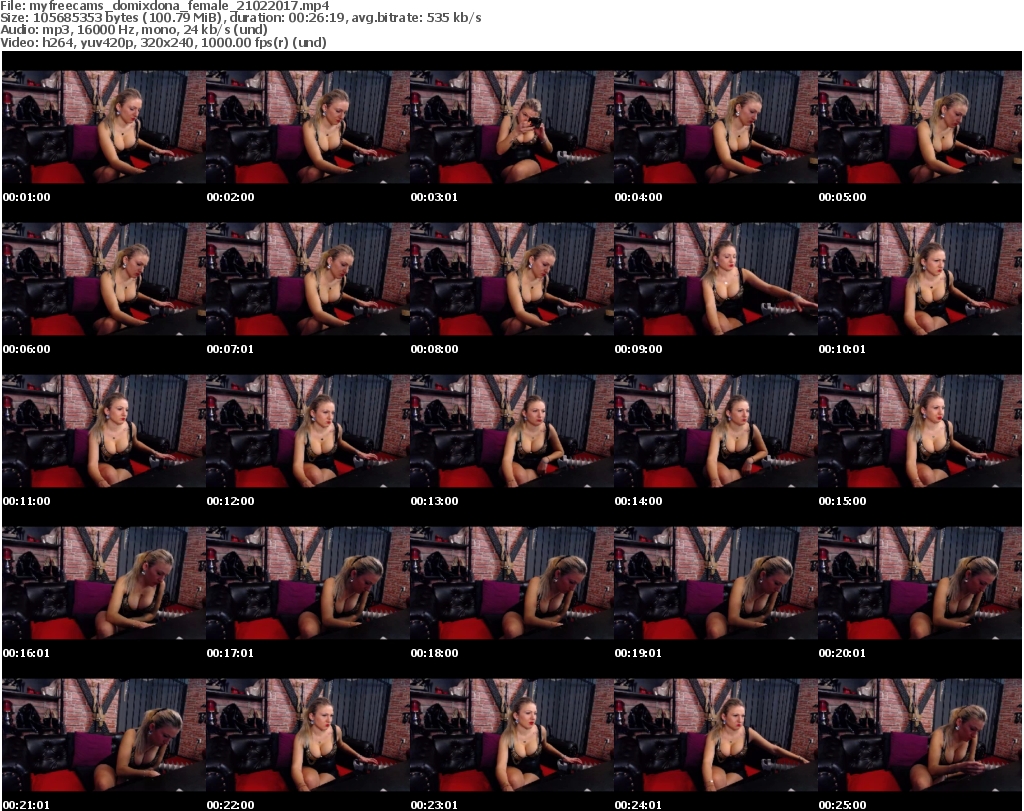Open the thumbnail at 00:25:00
The image size is (1024, 811).
coord(920,736)
